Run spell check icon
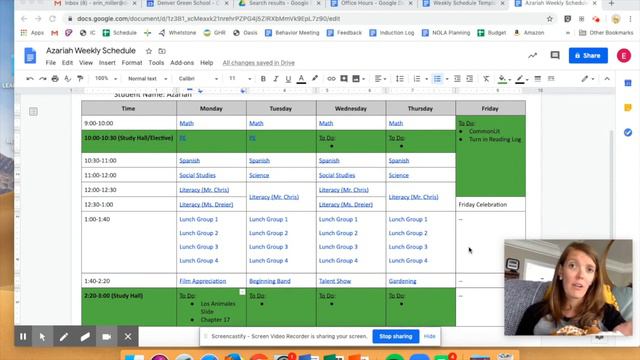The width and height of the screenshot is (640, 360). 68,79
